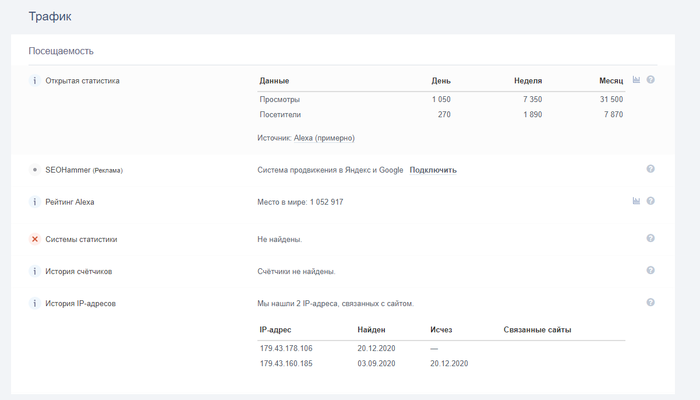Click the info icon beside Открытая статистика
700x400 pixels.
point(35,80)
